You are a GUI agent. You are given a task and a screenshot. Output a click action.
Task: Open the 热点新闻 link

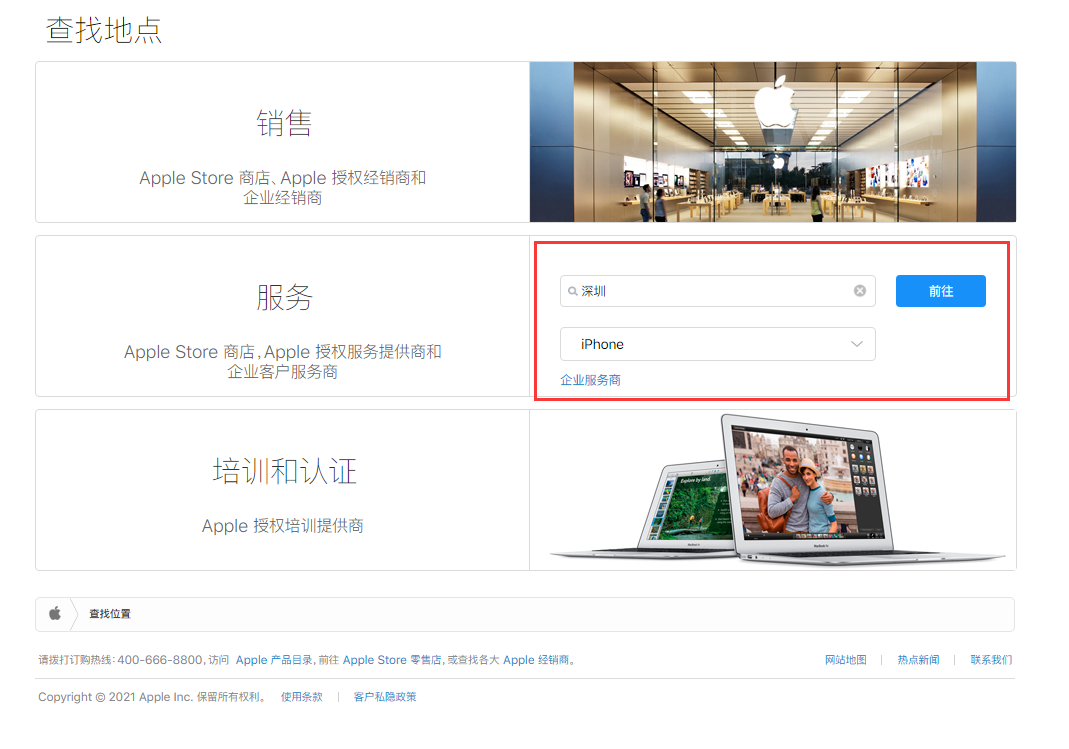pos(918,659)
